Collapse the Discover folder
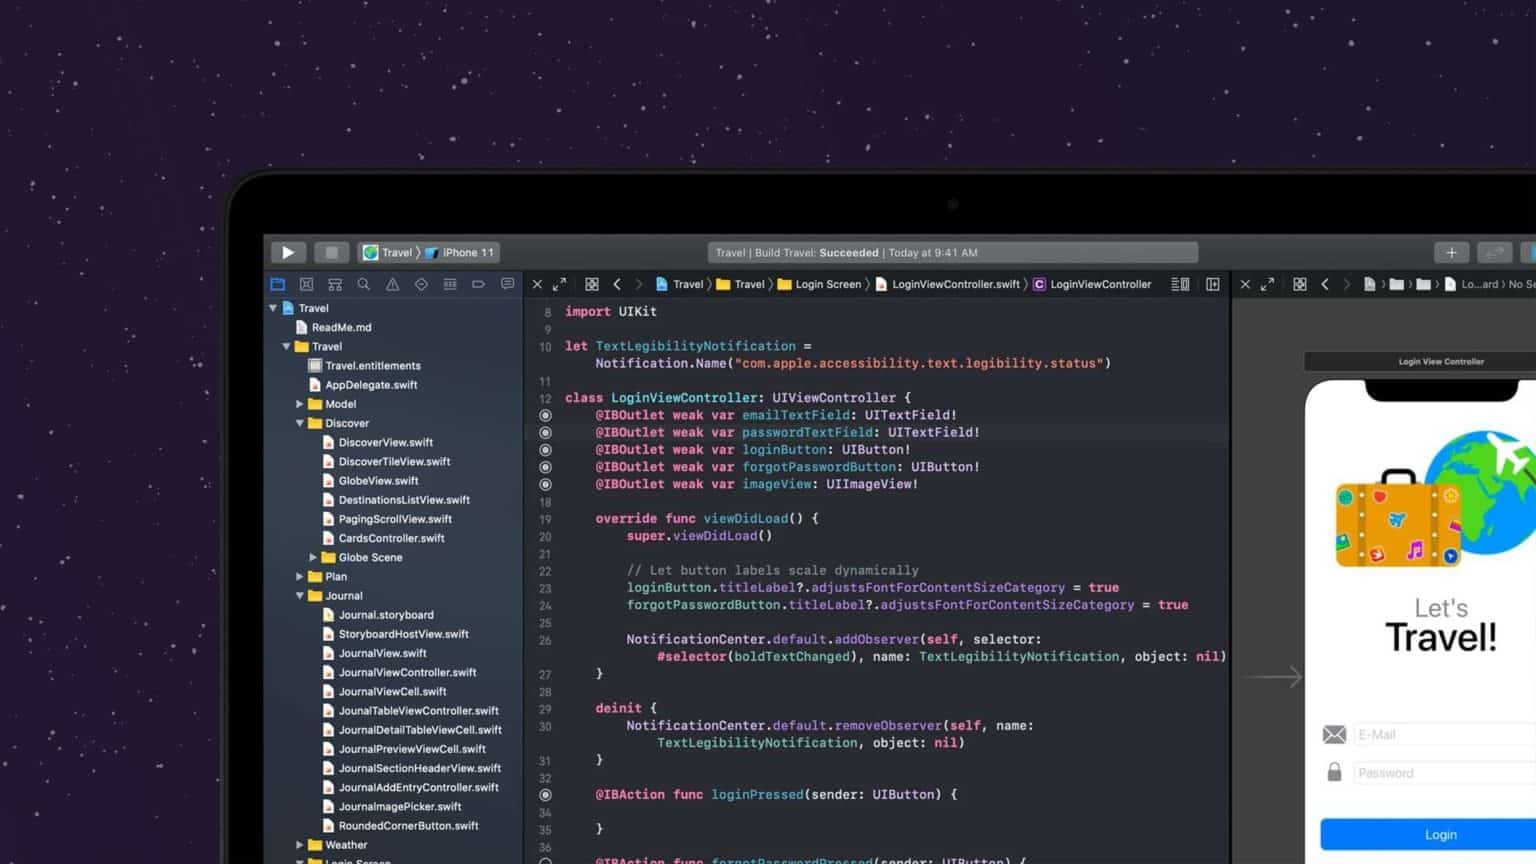Screen dimensions: 1536x864 (300, 423)
